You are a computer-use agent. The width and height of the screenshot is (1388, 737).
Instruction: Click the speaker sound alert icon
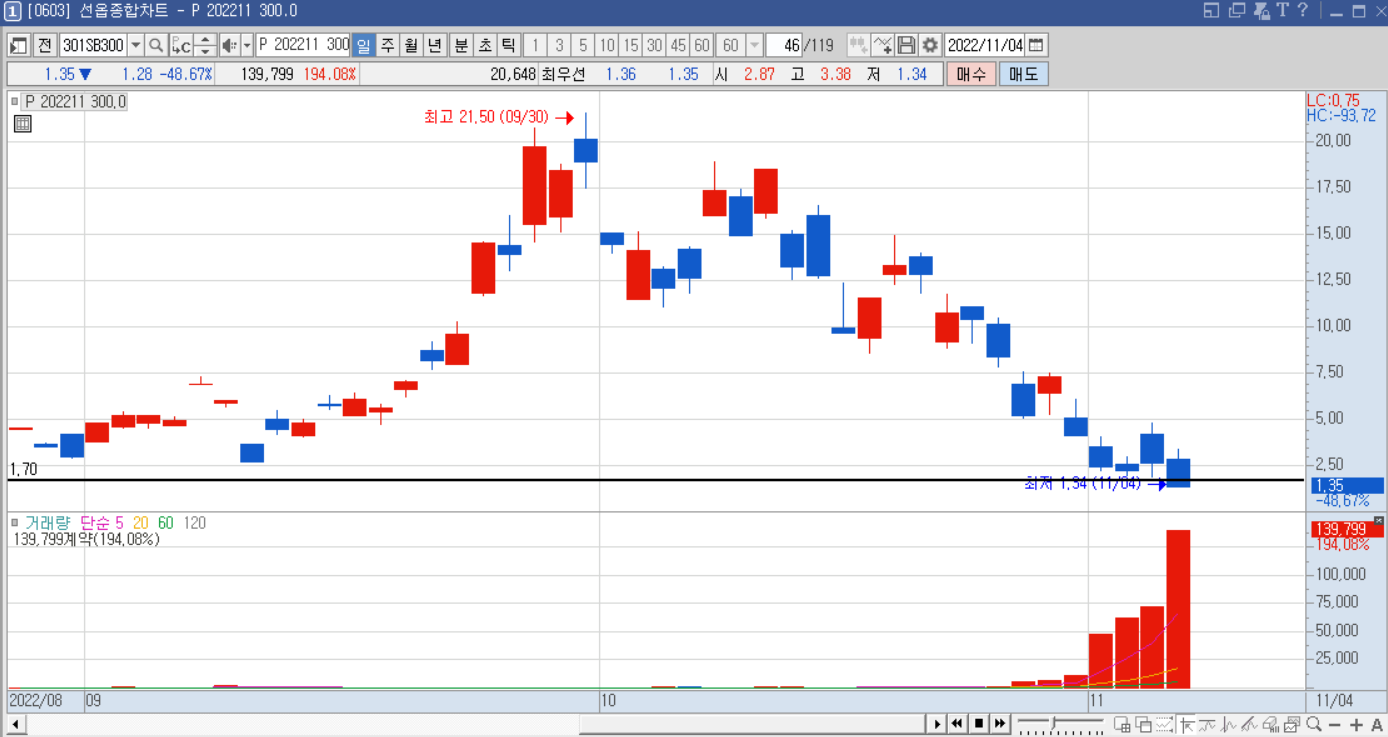click(229, 45)
